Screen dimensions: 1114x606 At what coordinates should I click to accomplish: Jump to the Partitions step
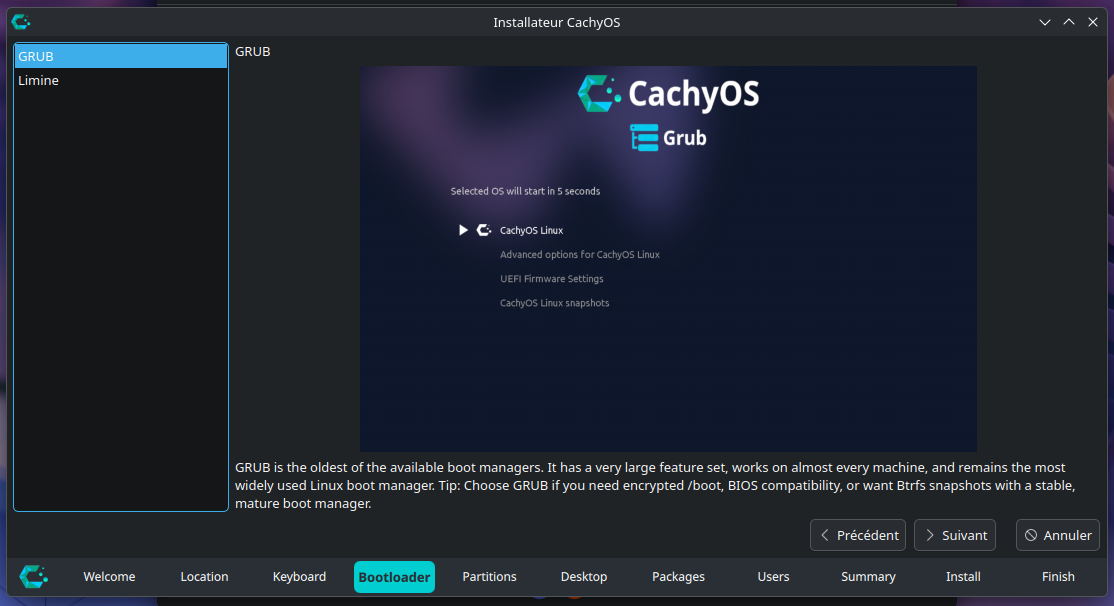tap(489, 577)
